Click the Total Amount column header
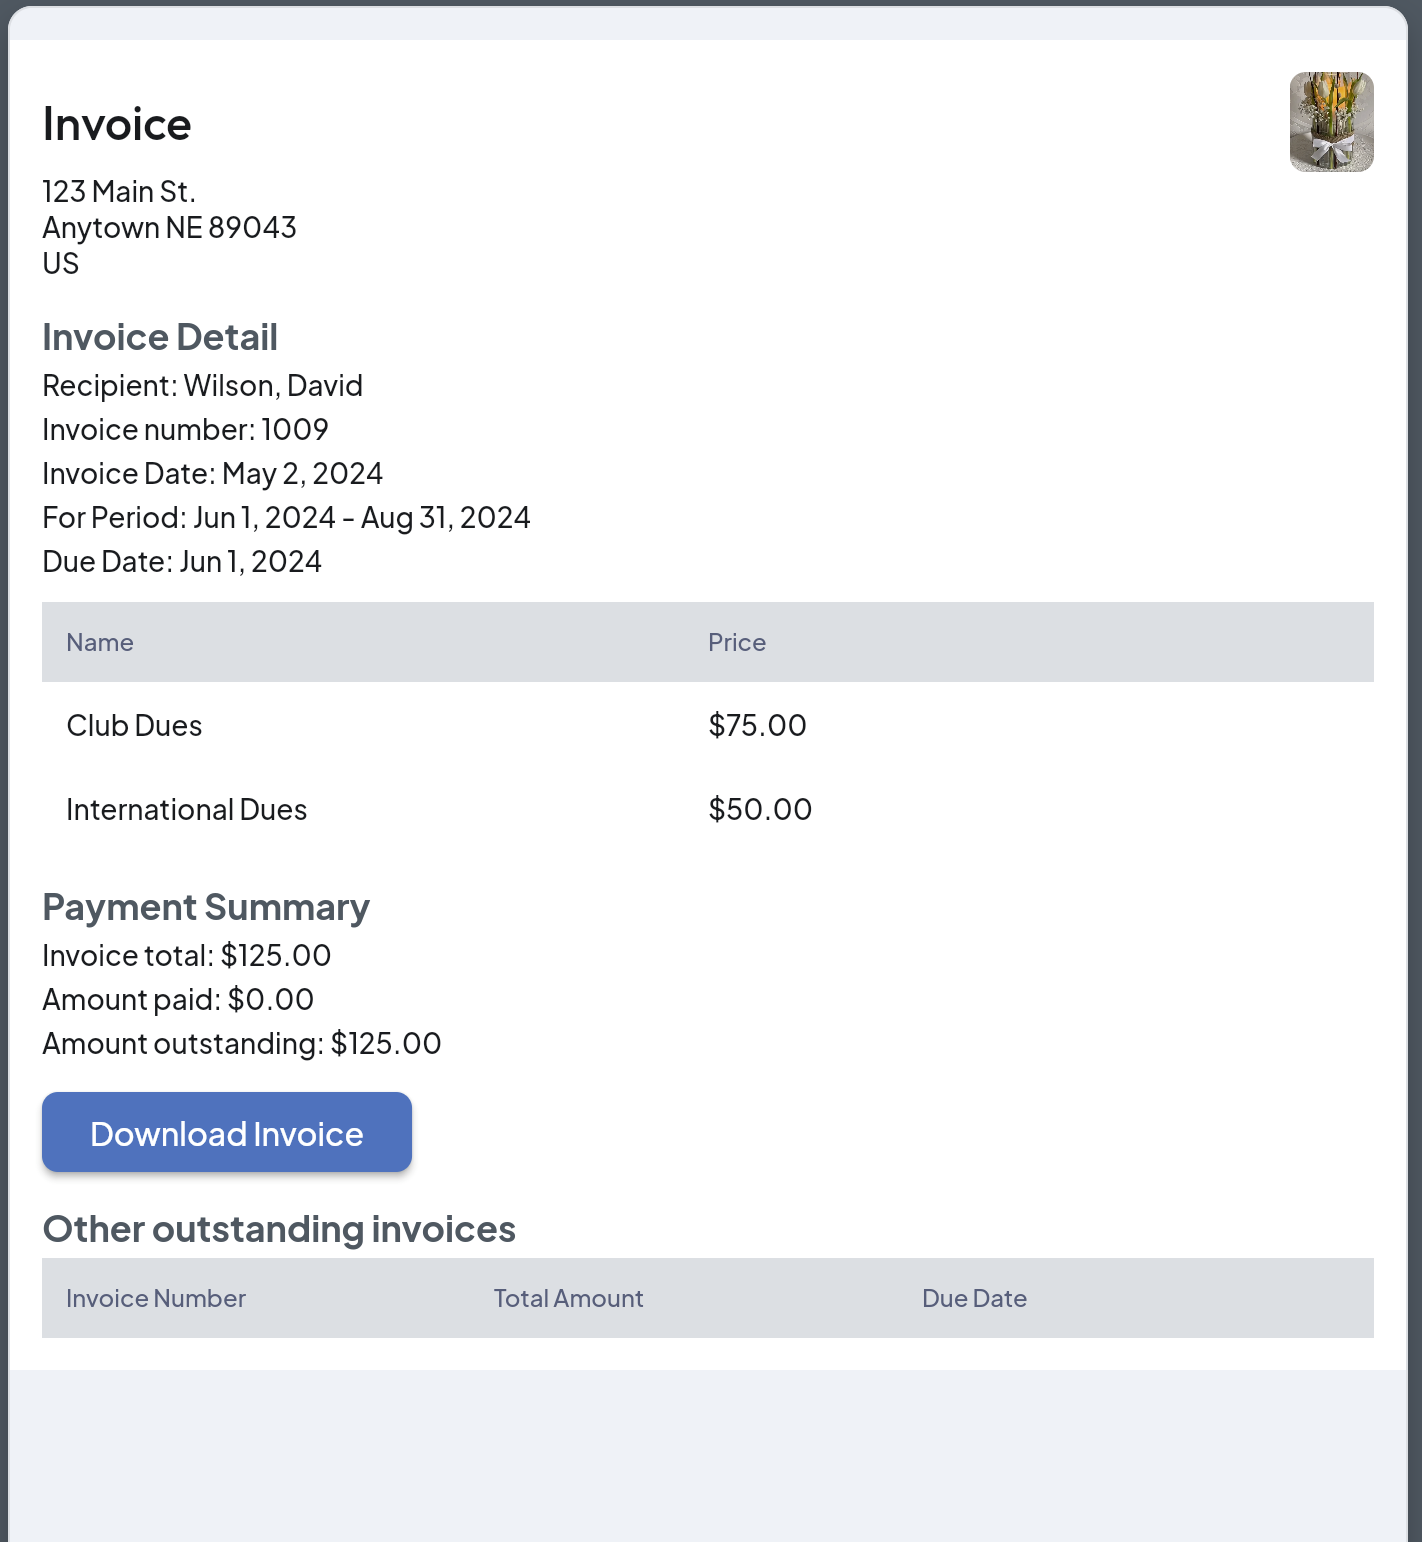The width and height of the screenshot is (1422, 1542). point(568,1298)
